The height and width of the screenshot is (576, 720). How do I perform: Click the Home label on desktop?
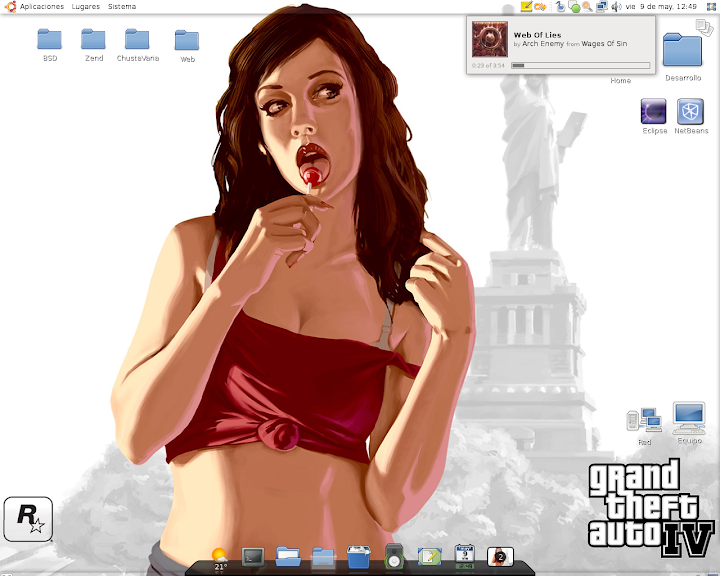pos(620,80)
